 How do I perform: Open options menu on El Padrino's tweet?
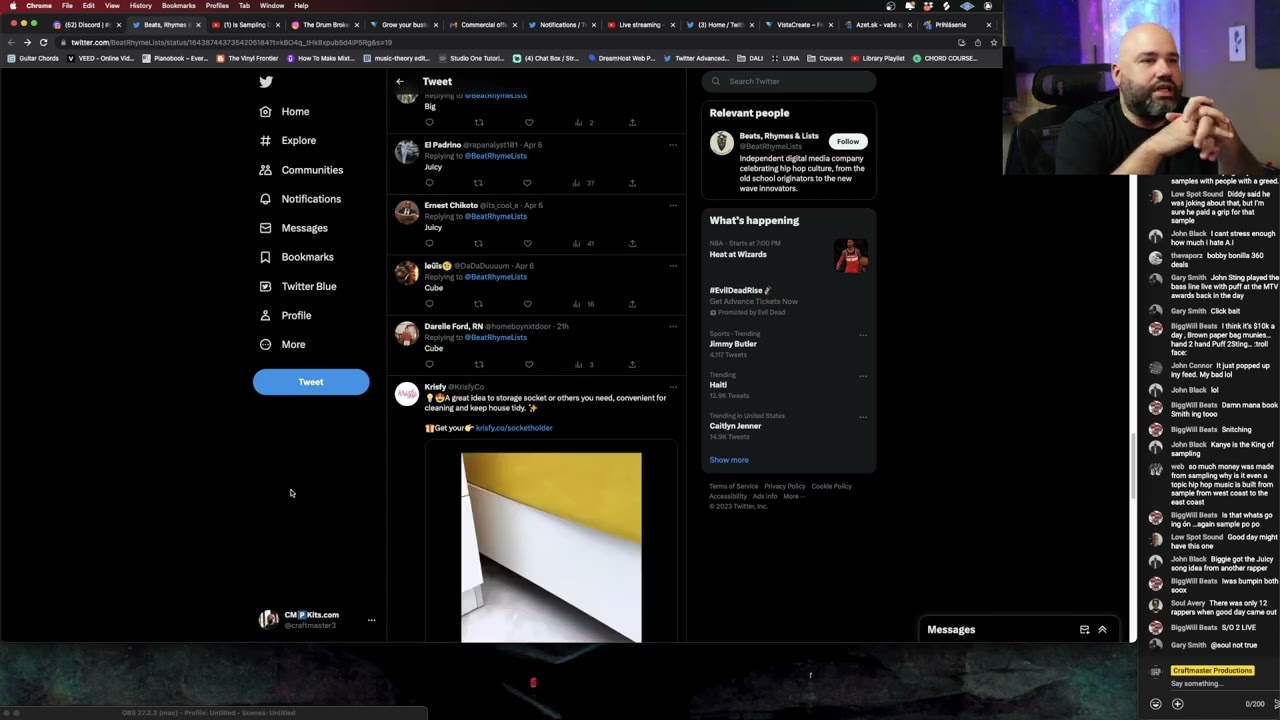[x=673, y=145]
